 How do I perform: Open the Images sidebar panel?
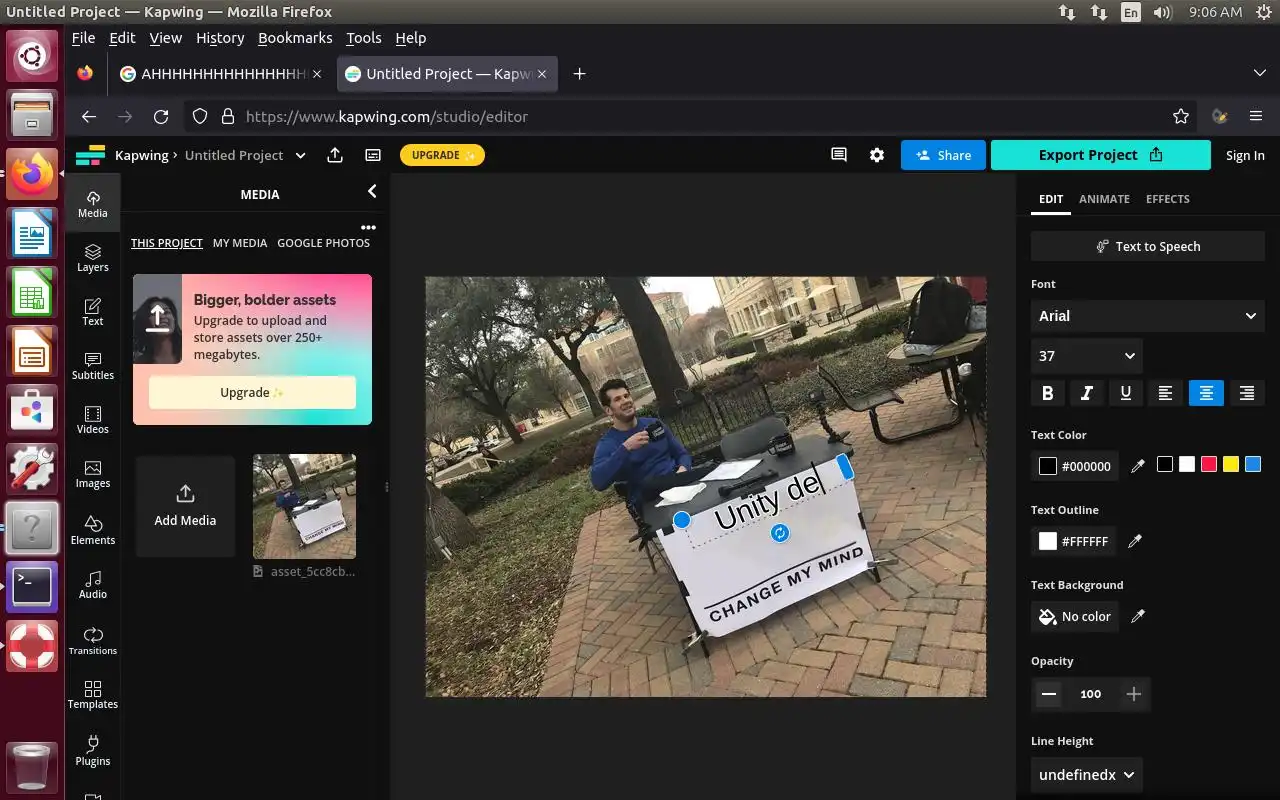point(92,473)
